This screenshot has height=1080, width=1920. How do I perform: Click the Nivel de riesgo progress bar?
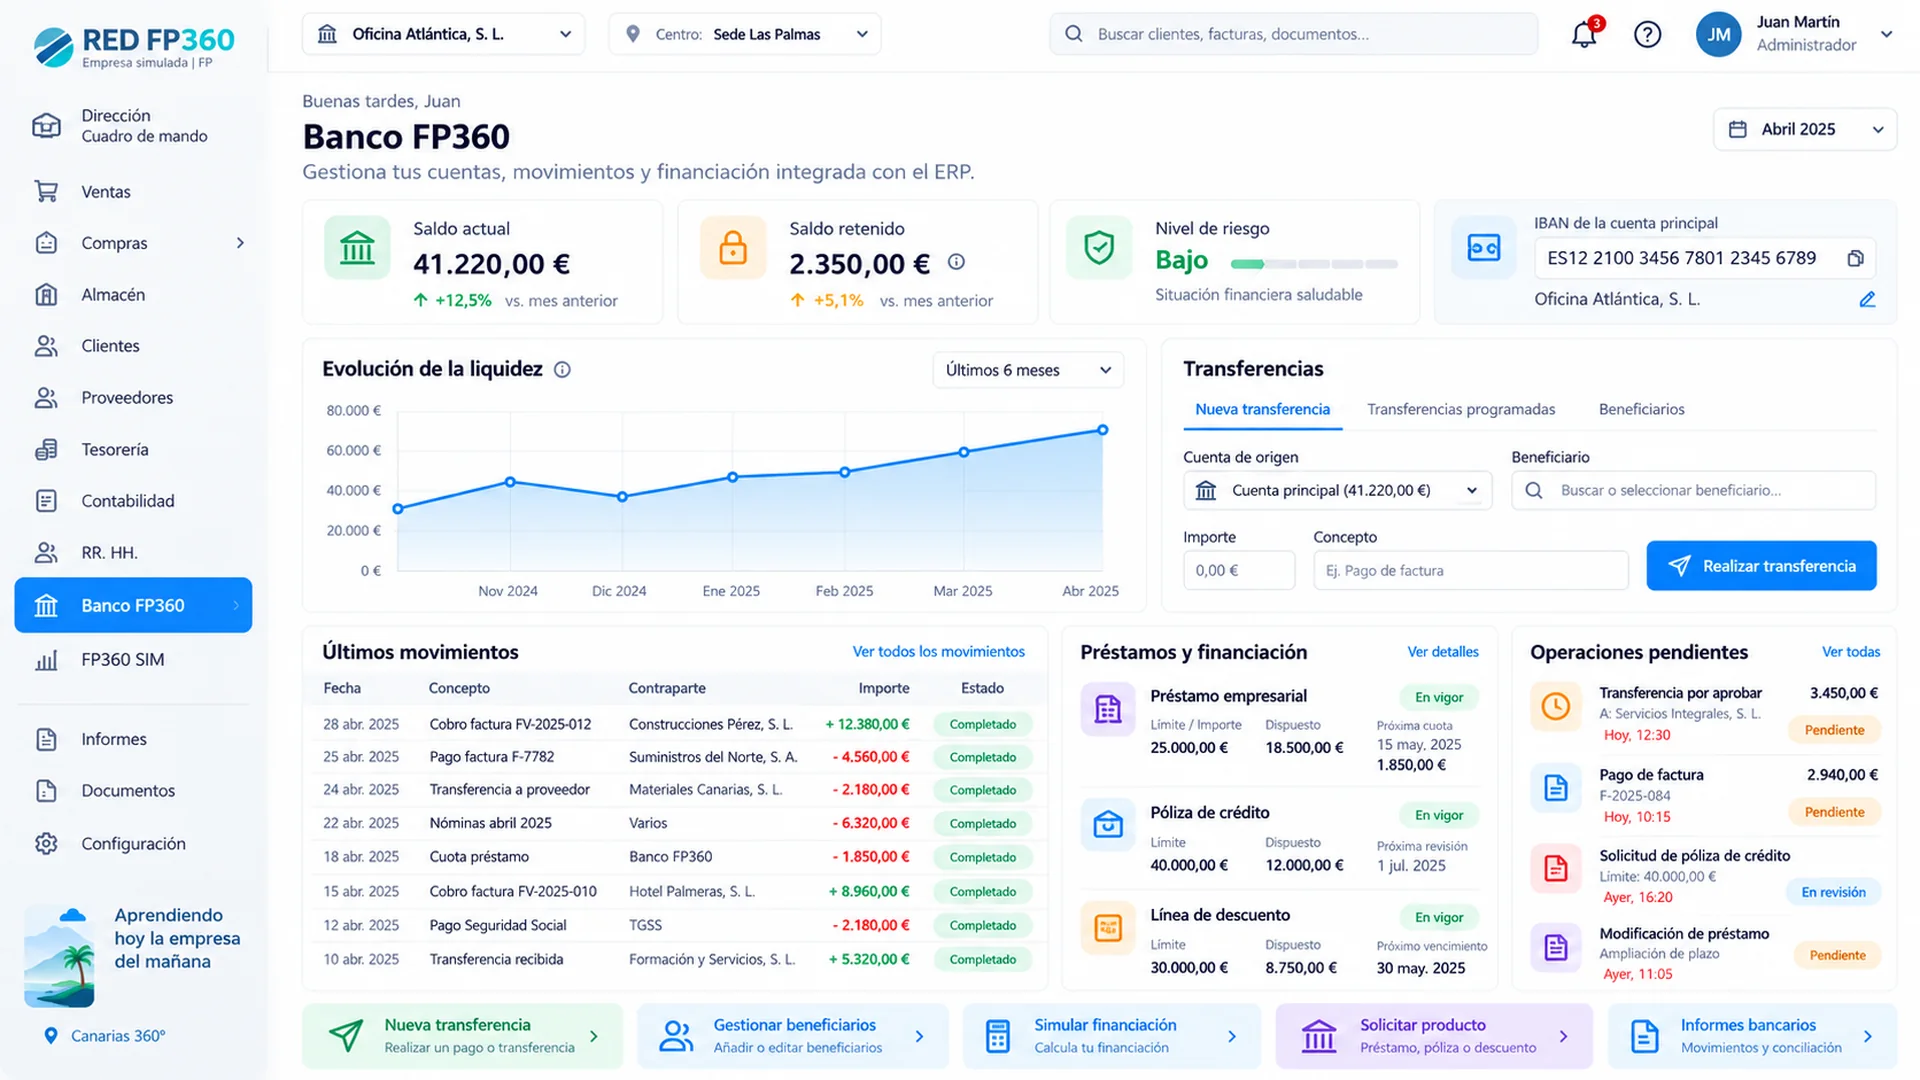[x=1314, y=264]
